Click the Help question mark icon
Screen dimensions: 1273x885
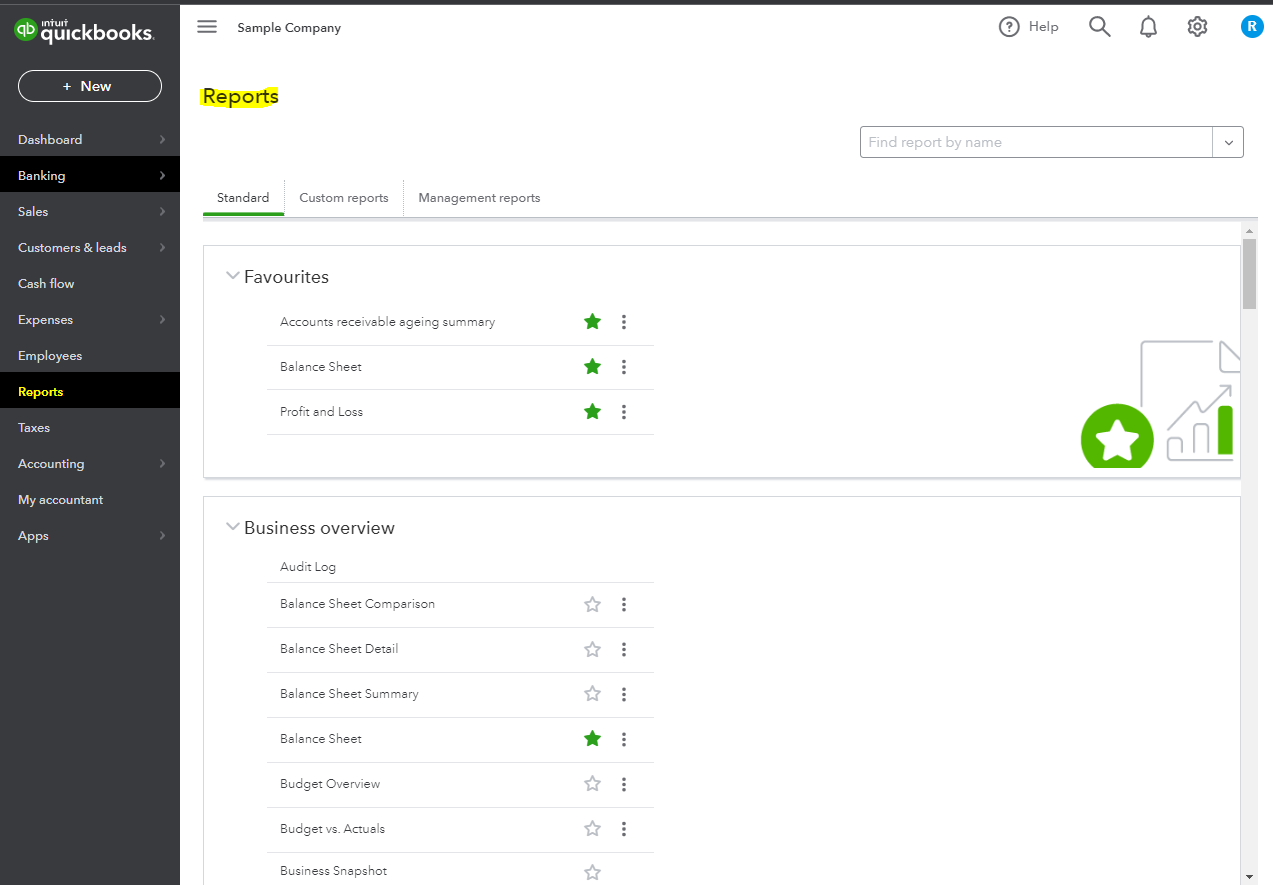(1009, 27)
